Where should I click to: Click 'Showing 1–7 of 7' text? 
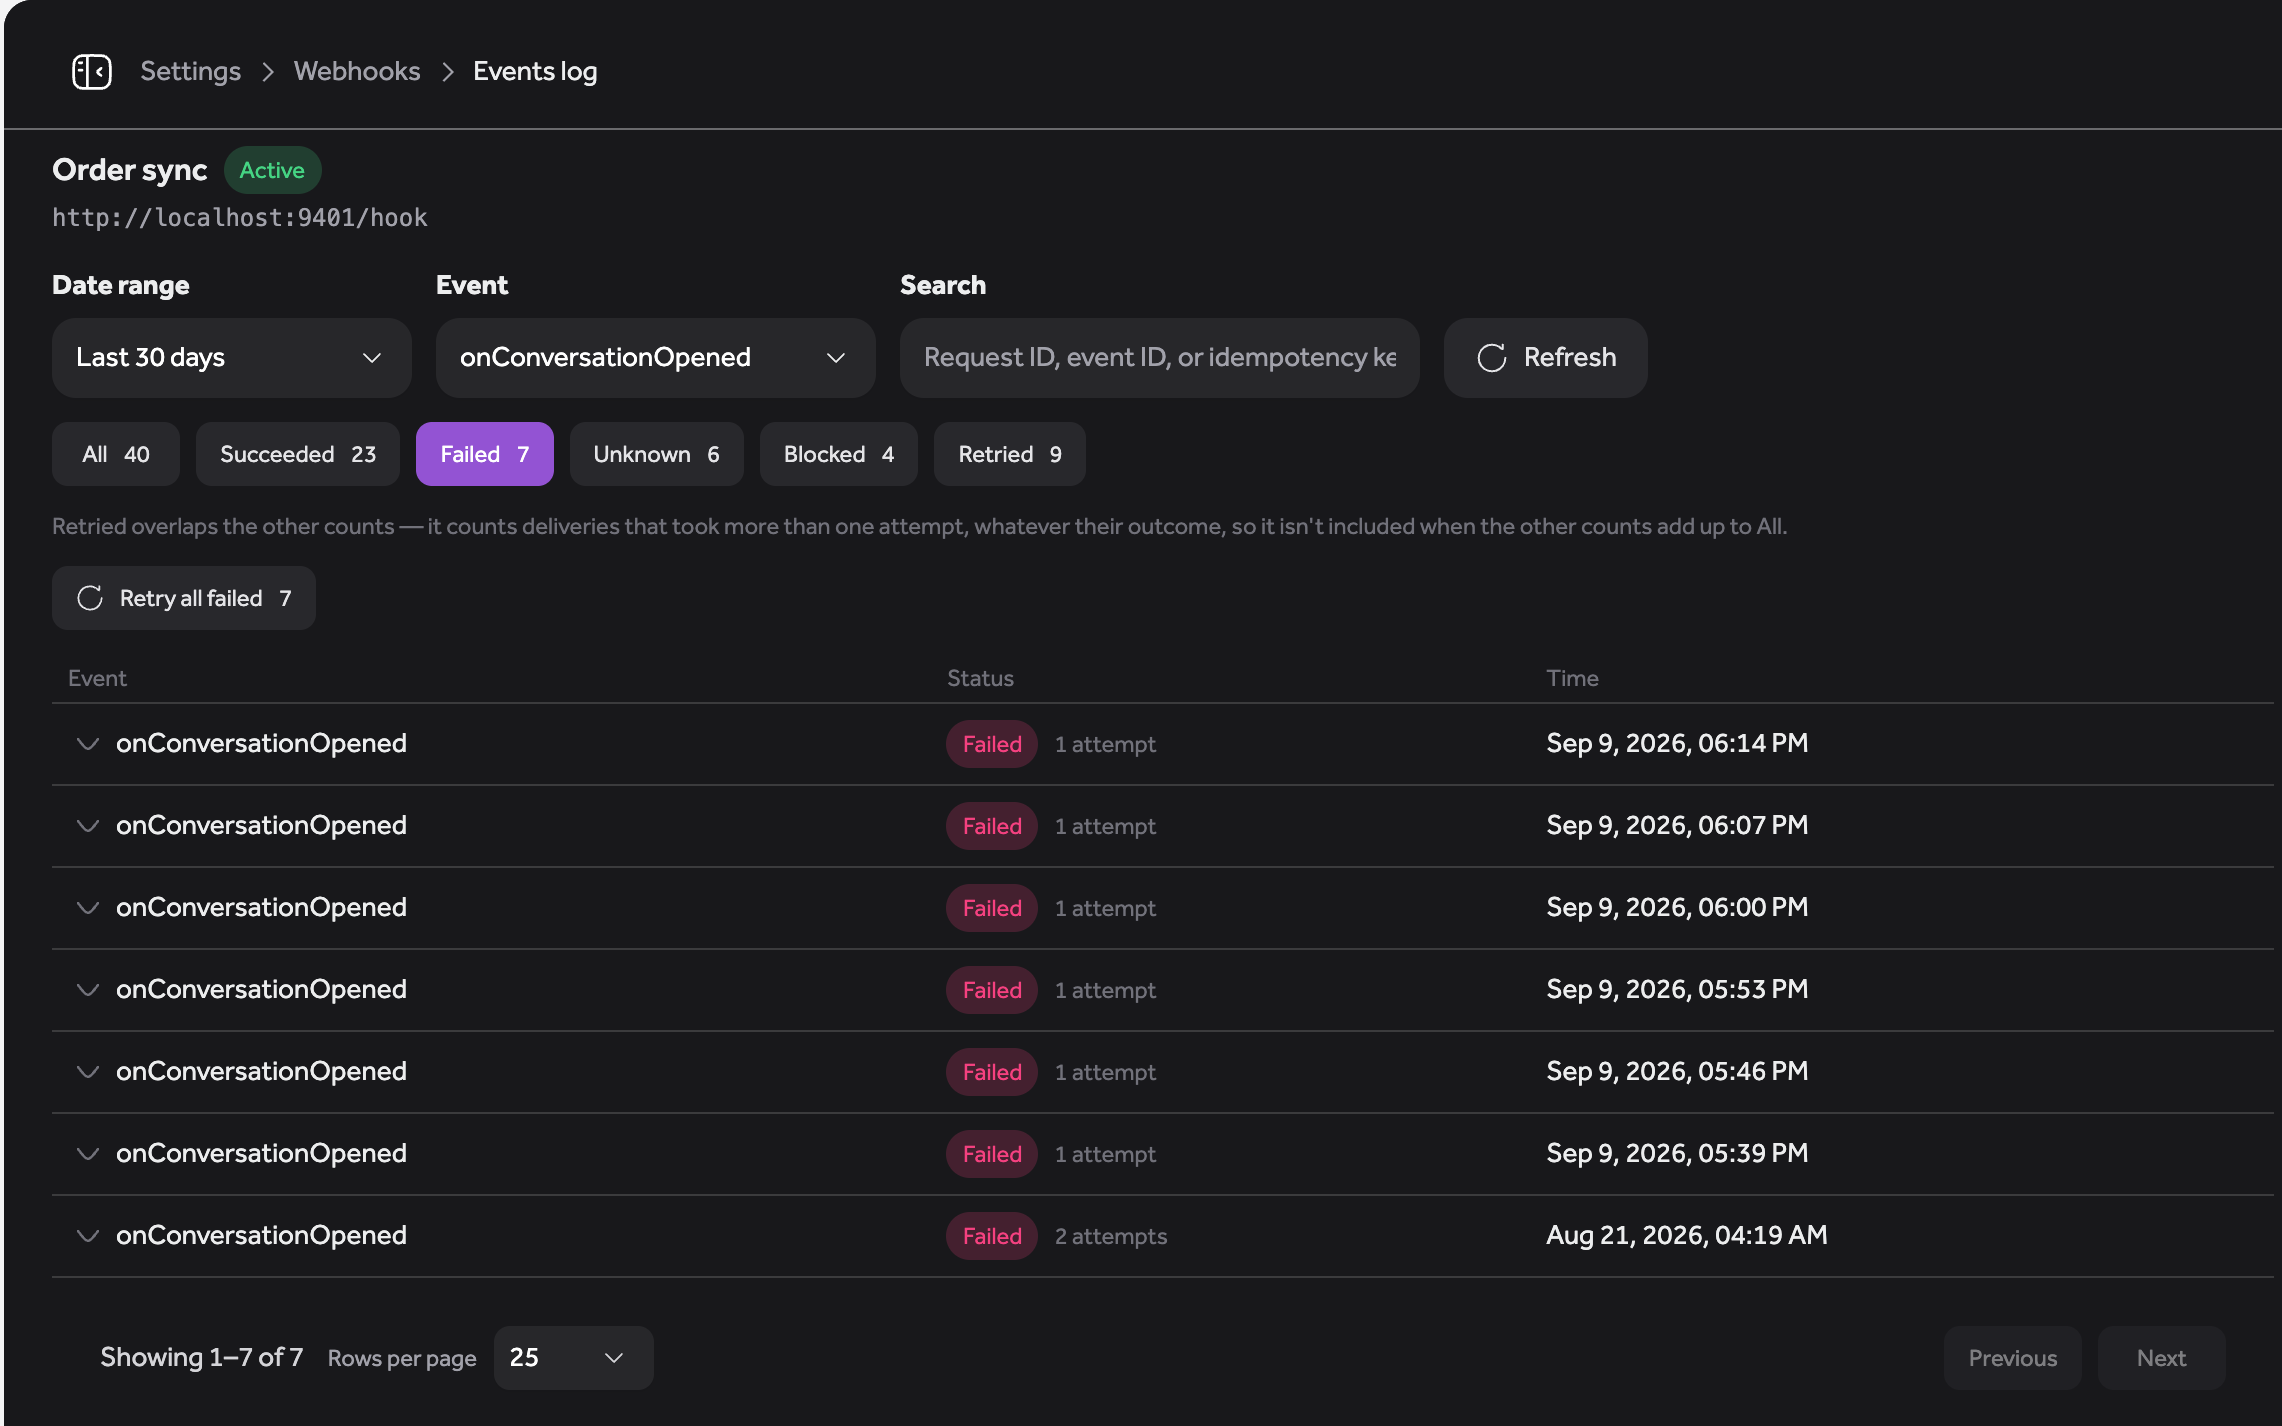point(201,1357)
